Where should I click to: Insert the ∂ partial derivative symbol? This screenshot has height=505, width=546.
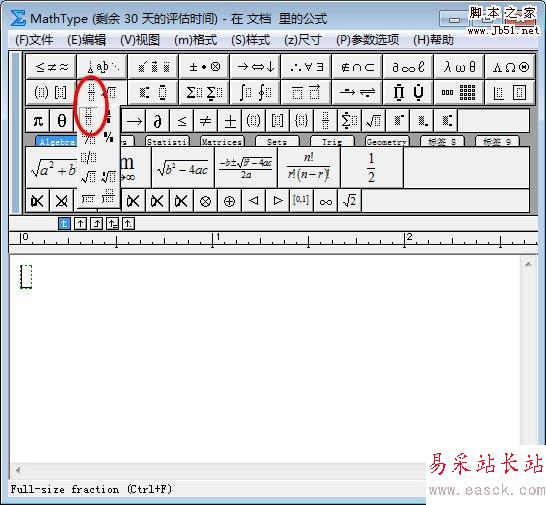(x=158, y=121)
